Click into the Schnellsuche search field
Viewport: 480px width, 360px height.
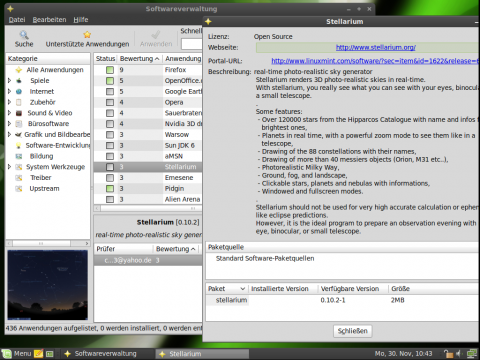(192, 44)
